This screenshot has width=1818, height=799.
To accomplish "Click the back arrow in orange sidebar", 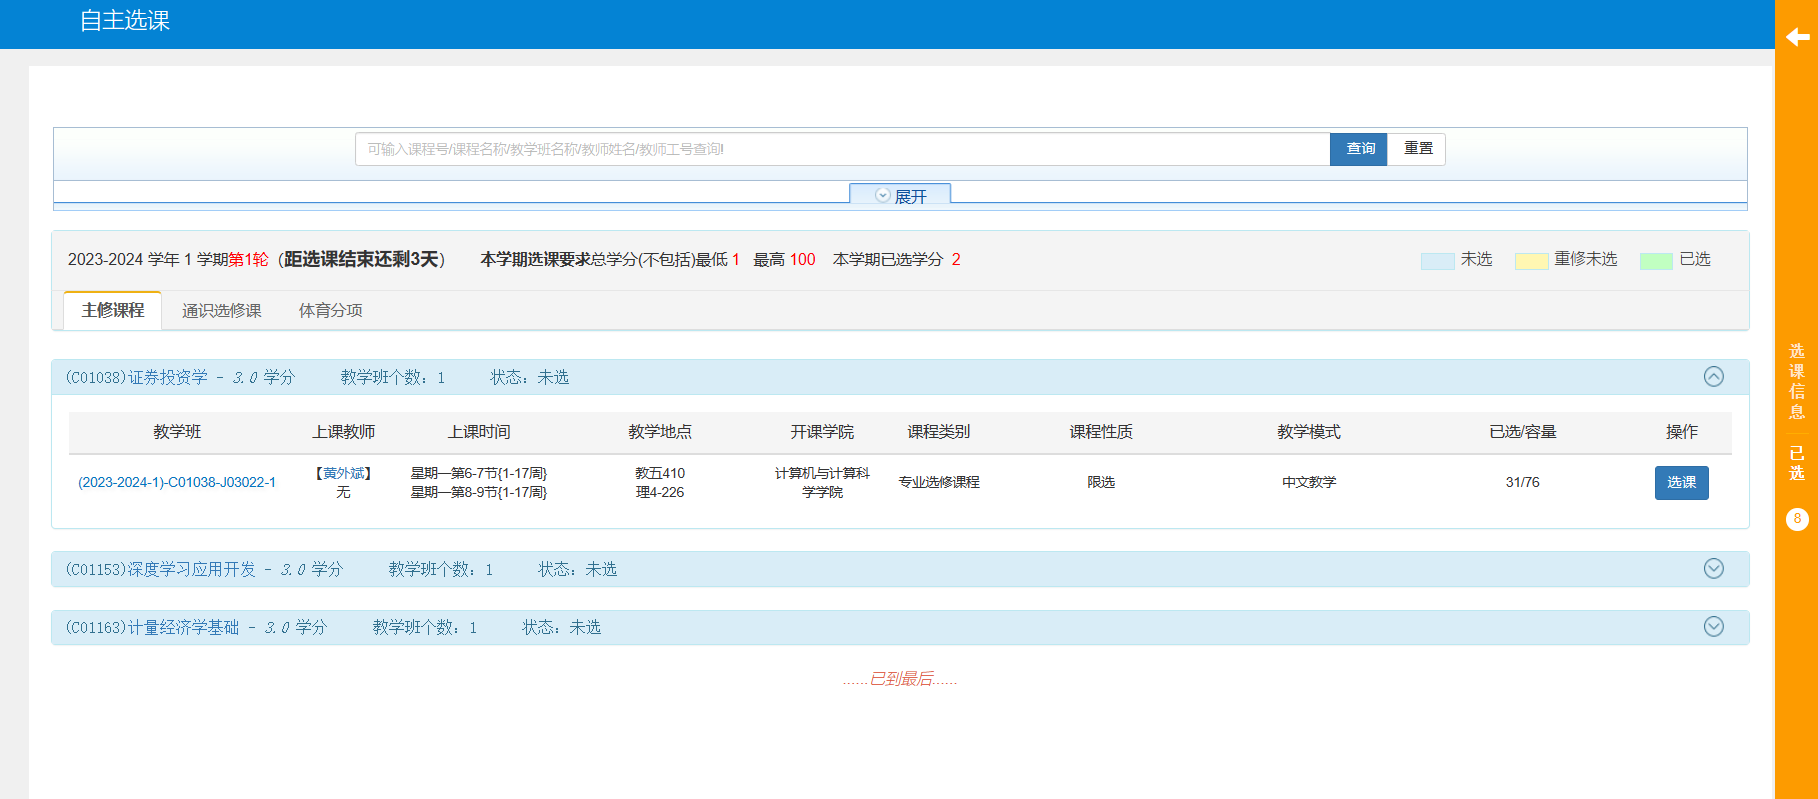I will click(x=1797, y=37).
